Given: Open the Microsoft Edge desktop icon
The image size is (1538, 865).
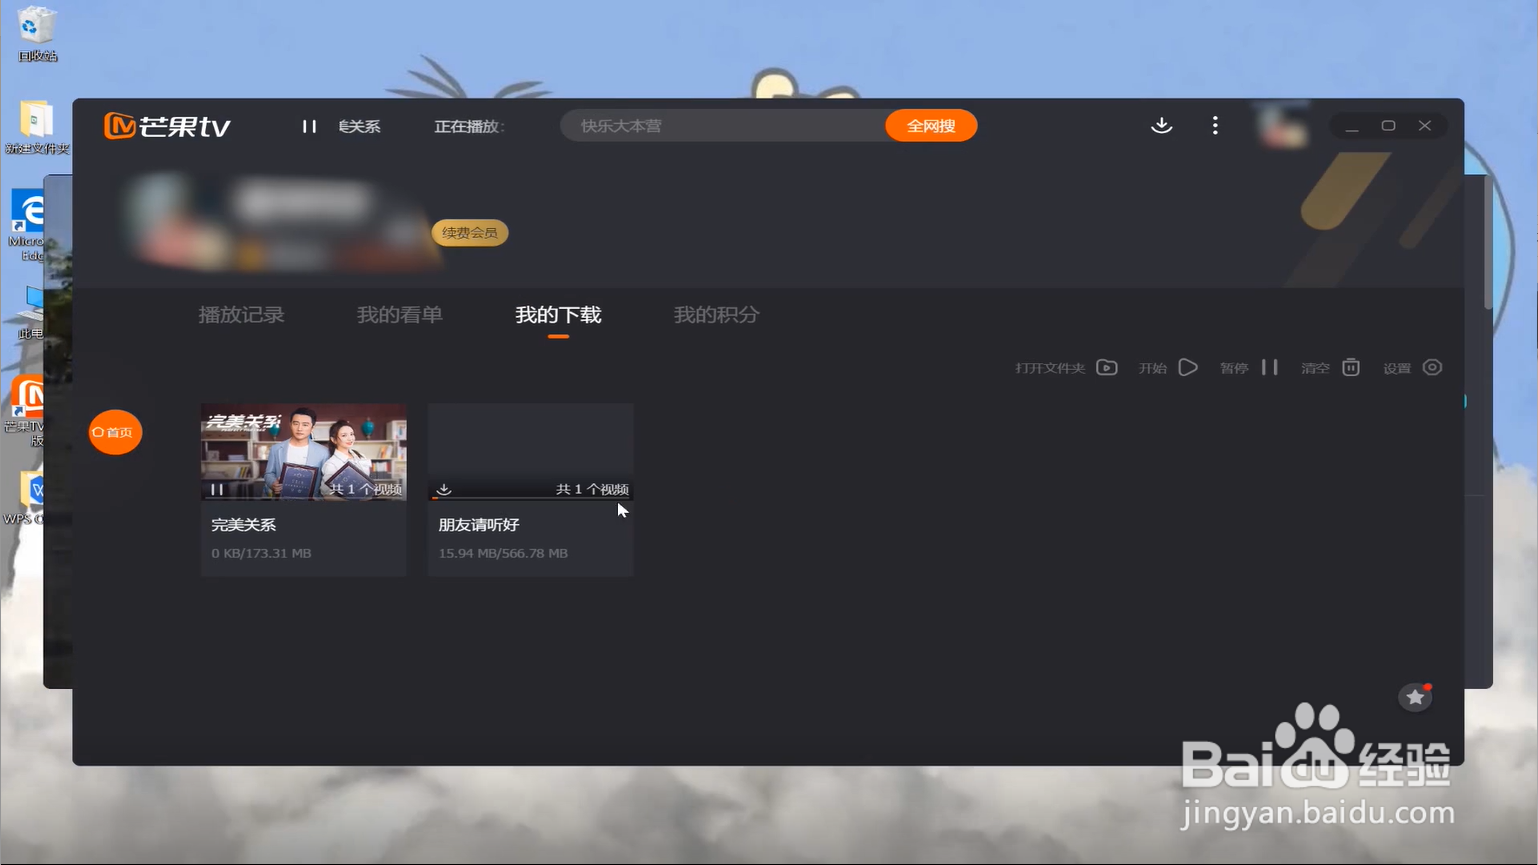Looking at the screenshot, I should point(28,226).
